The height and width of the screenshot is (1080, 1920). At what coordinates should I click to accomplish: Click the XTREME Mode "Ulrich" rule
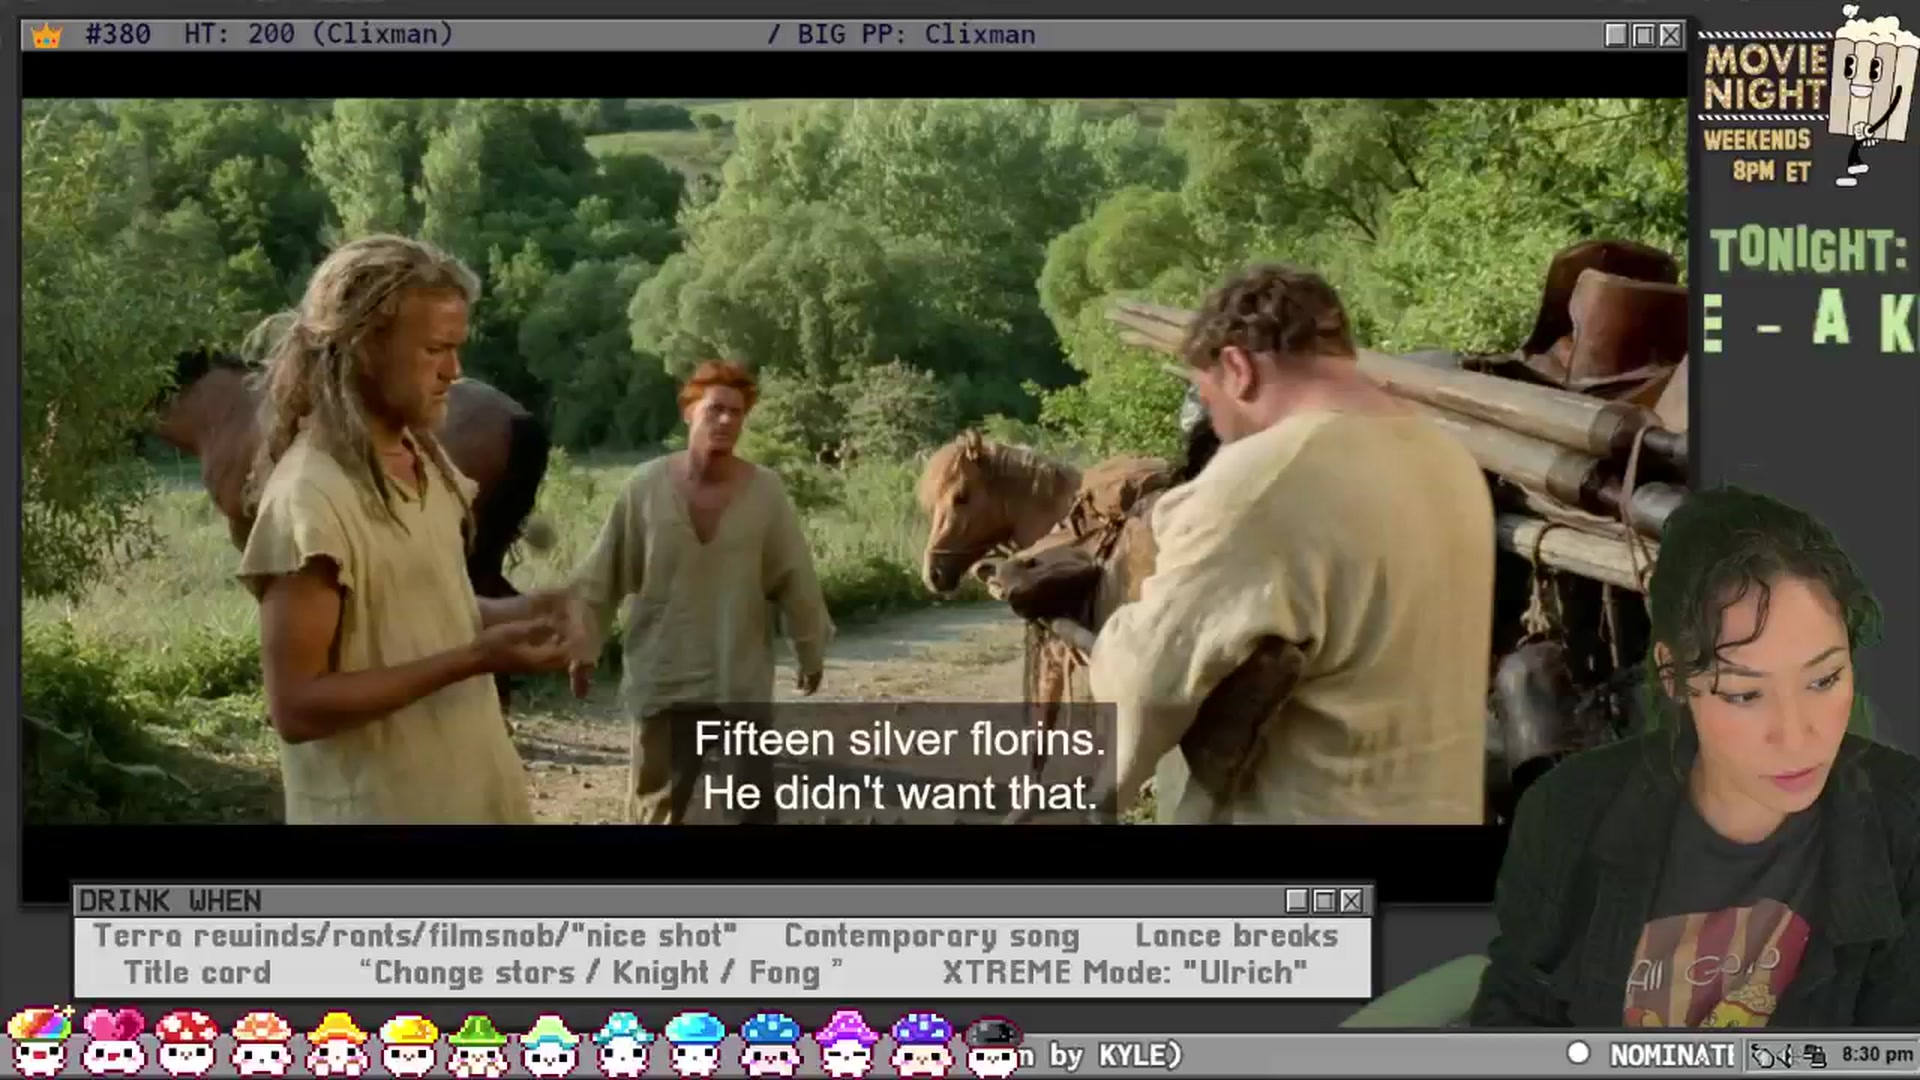tap(1125, 972)
